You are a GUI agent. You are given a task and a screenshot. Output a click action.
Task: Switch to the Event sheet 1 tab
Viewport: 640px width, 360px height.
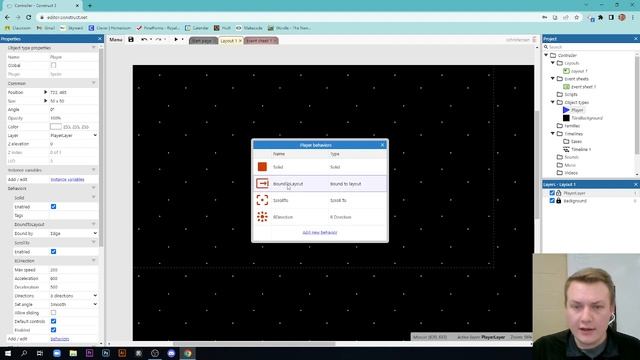tap(259, 41)
